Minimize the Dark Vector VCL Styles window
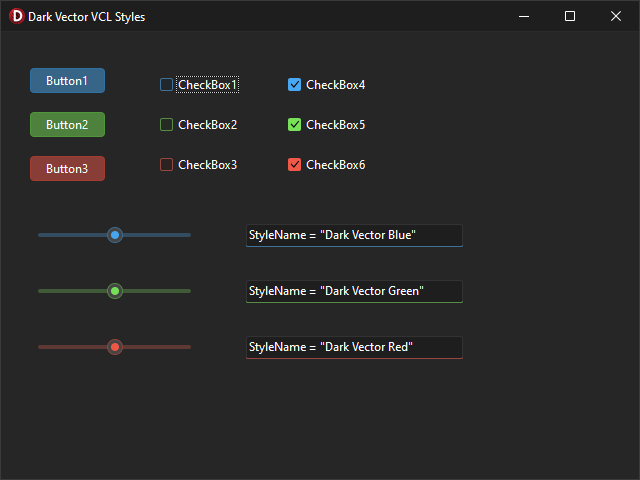Viewport: 640px width, 480px height. (524, 16)
